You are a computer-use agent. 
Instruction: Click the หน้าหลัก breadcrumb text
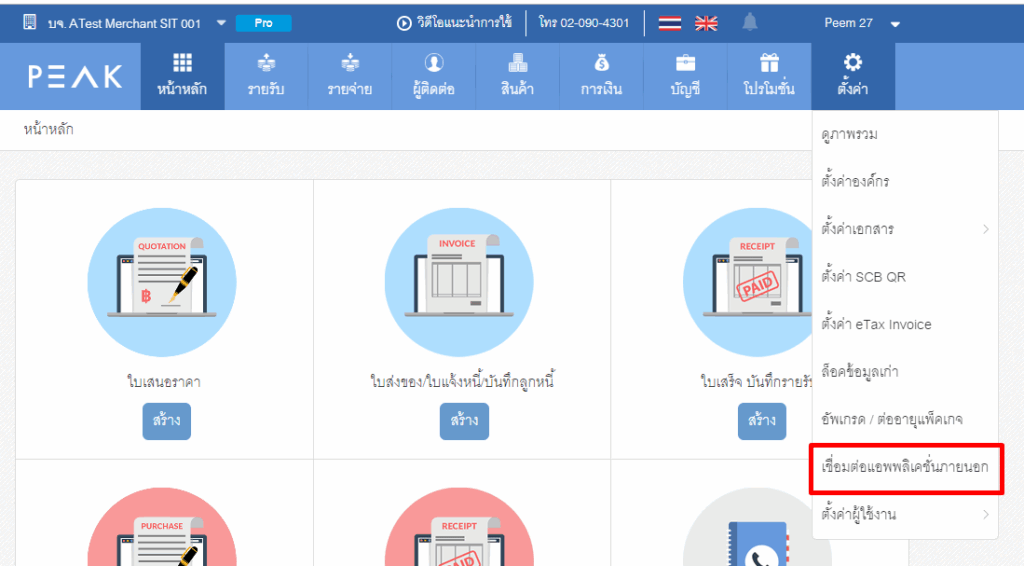(x=48, y=129)
